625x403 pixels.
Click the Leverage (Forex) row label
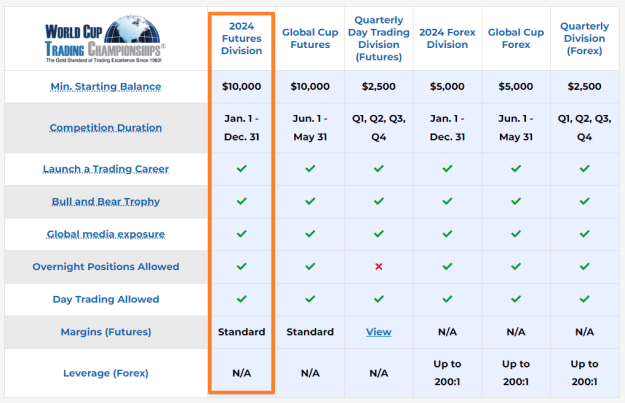[x=106, y=373]
